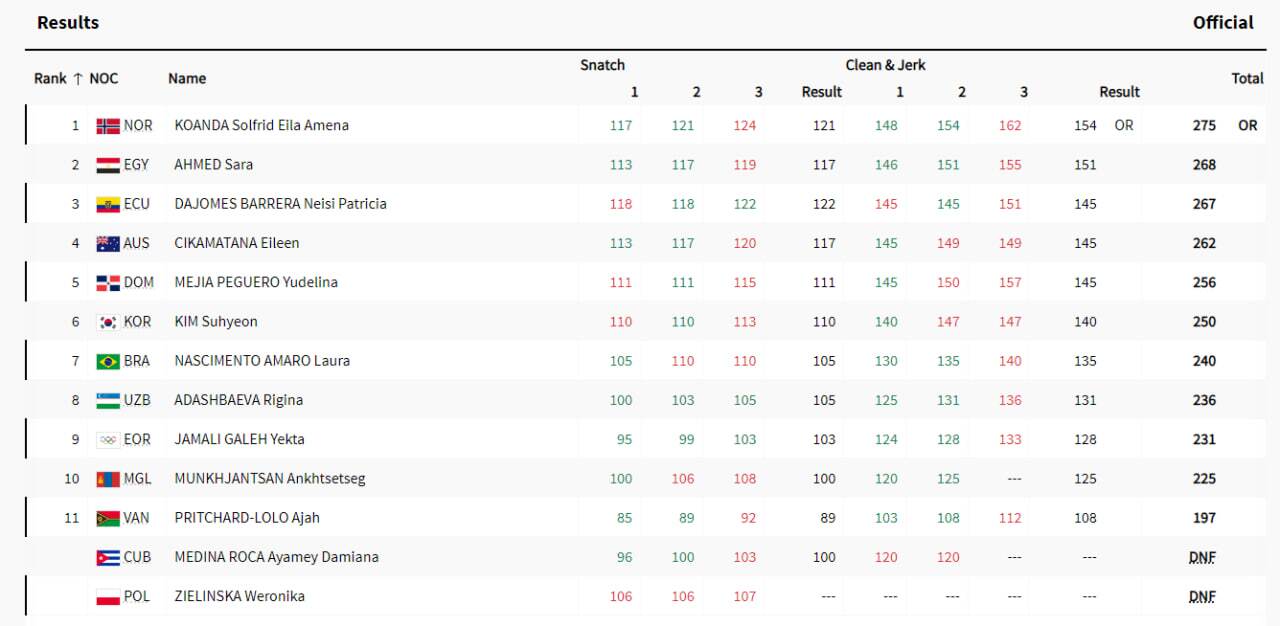The image size is (1280, 626).
Task: Click the Egypt flag icon
Action: click(x=108, y=165)
